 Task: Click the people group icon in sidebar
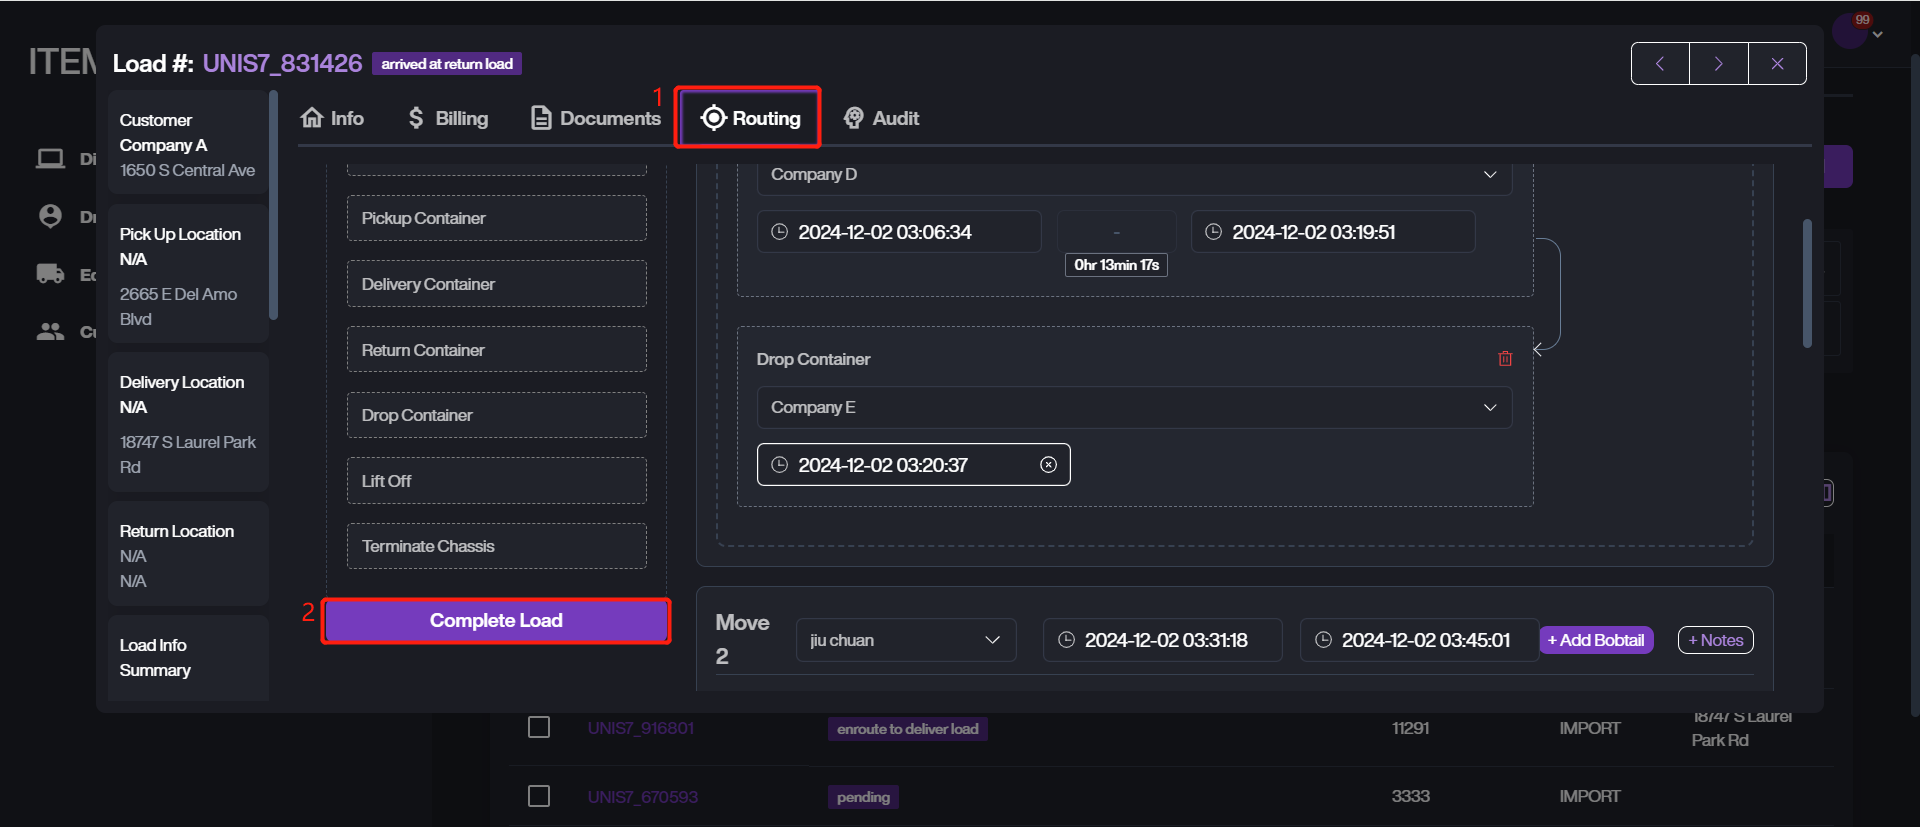pos(50,332)
